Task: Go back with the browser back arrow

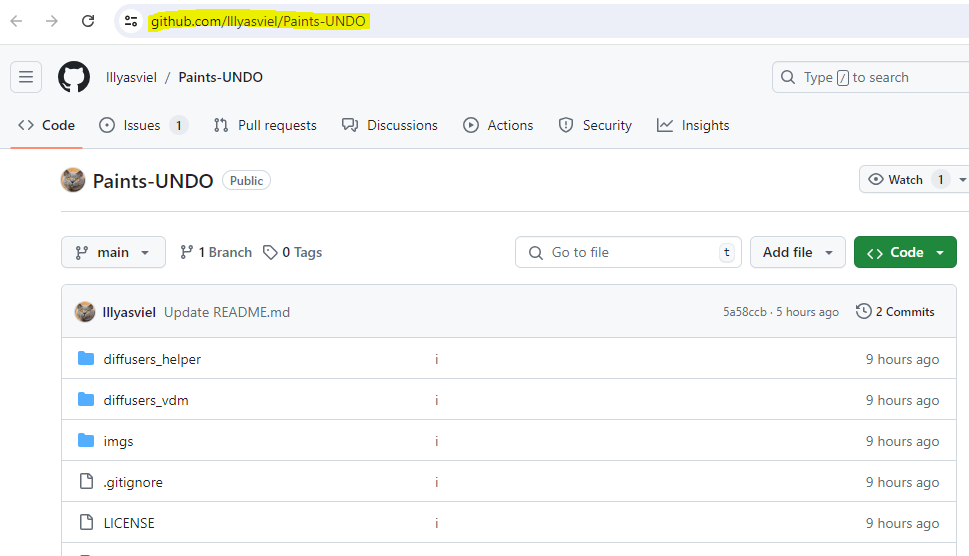Action: point(17,21)
